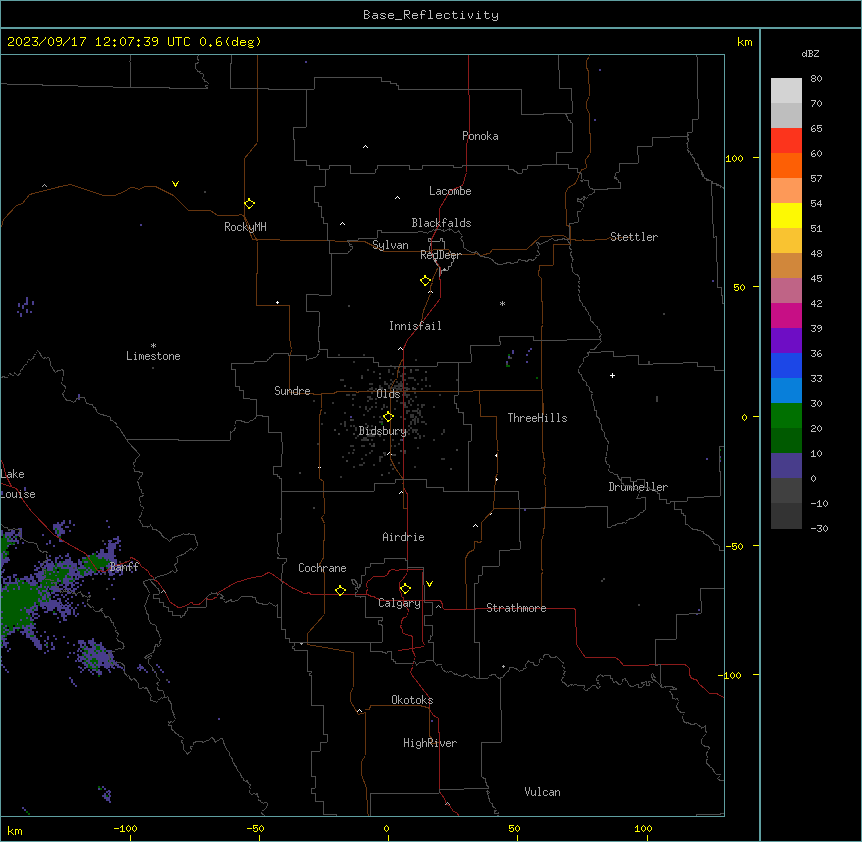Click the RedDeer label
This screenshot has width=862, height=842.
(440, 255)
